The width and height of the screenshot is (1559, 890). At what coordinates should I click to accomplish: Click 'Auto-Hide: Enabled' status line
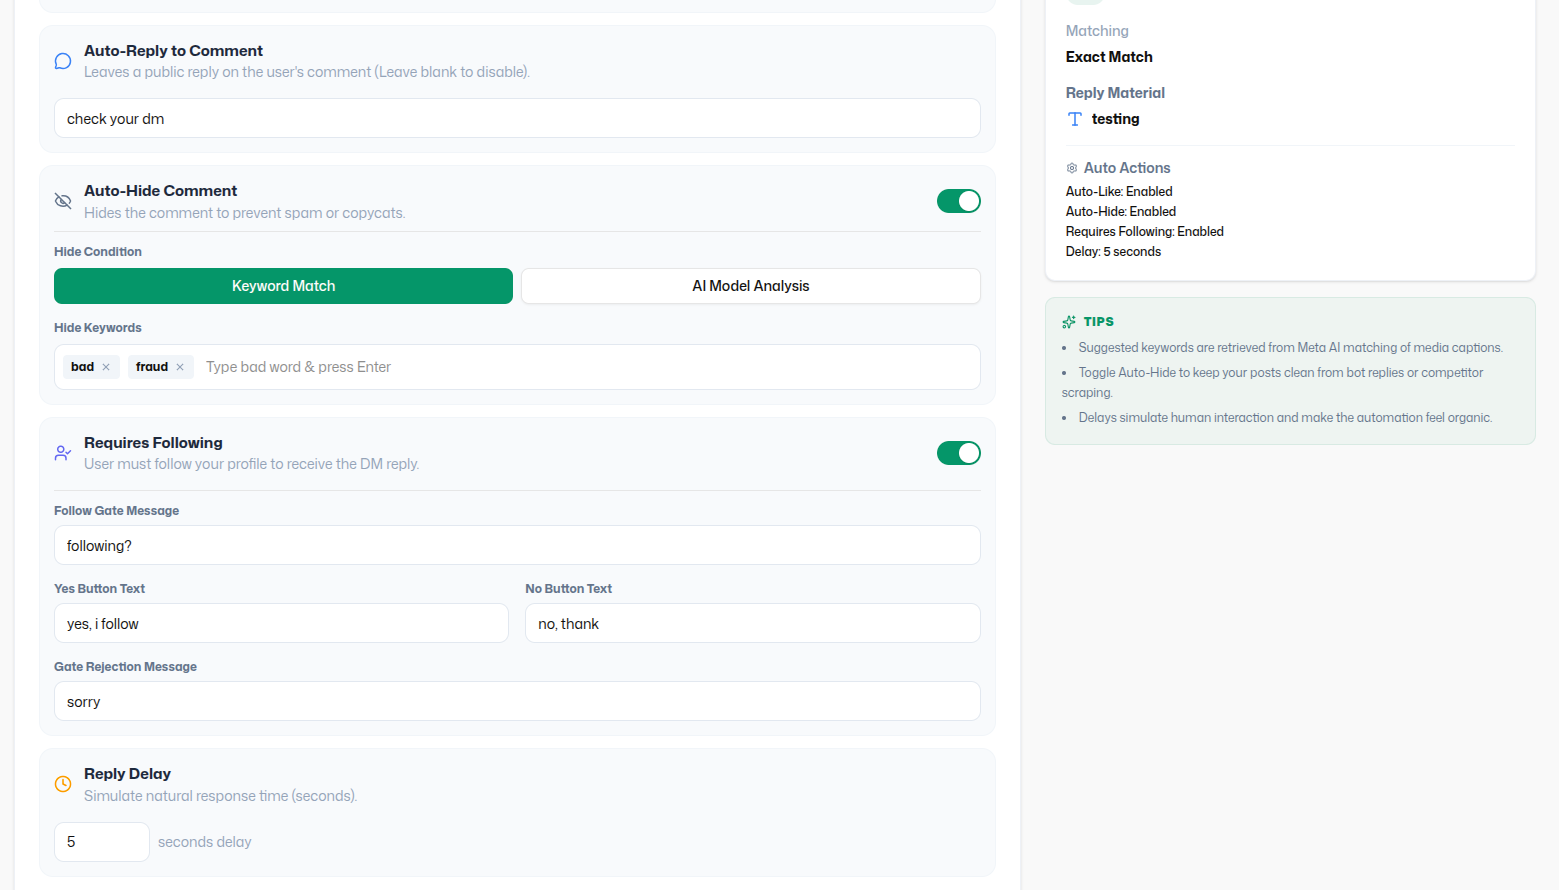click(x=1121, y=211)
